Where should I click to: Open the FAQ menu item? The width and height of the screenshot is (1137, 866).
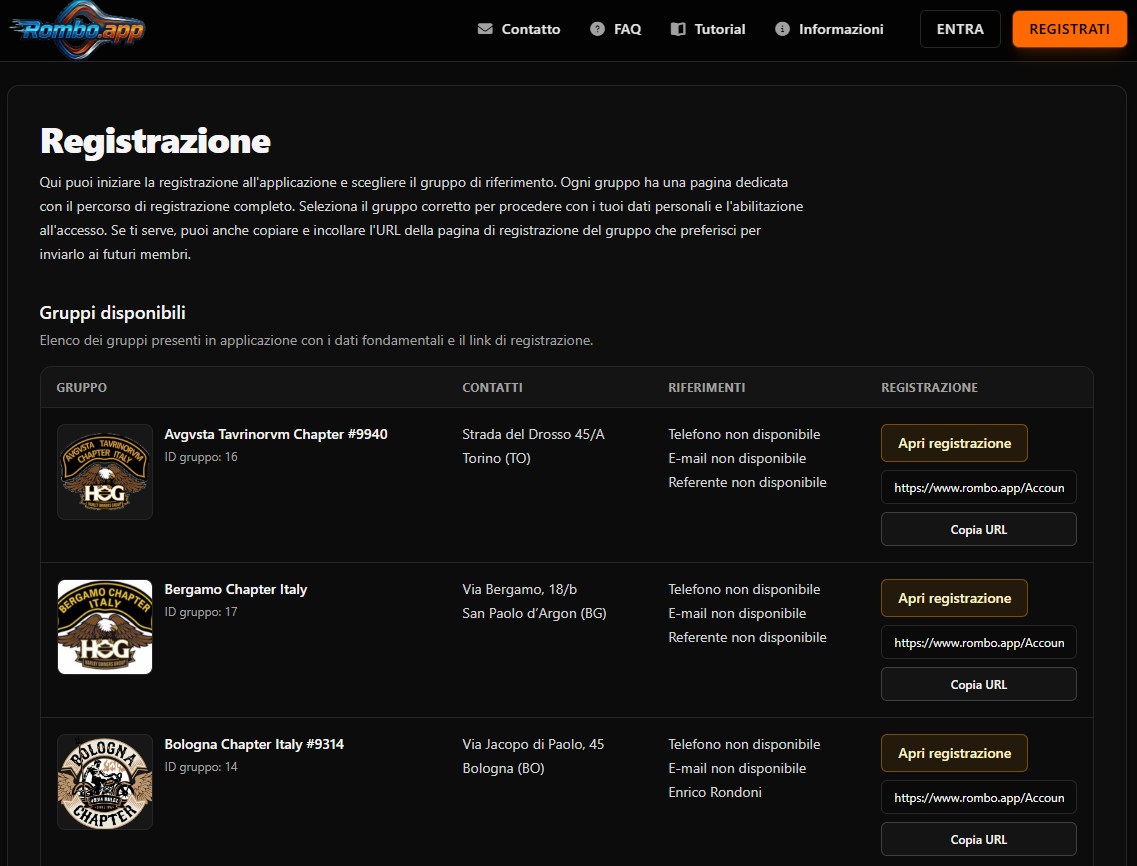point(616,29)
